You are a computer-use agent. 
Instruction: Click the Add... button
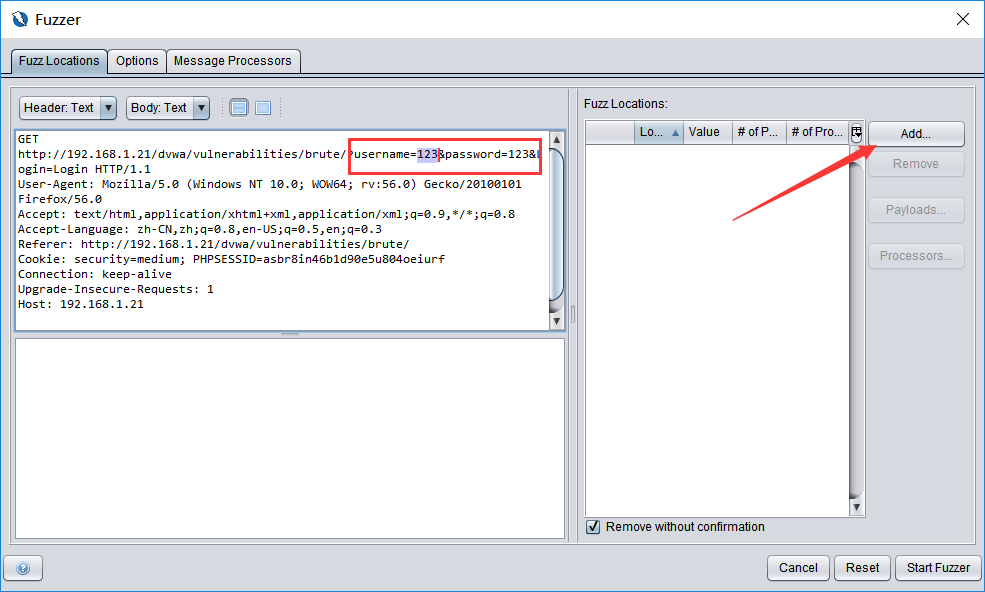(915, 133)
